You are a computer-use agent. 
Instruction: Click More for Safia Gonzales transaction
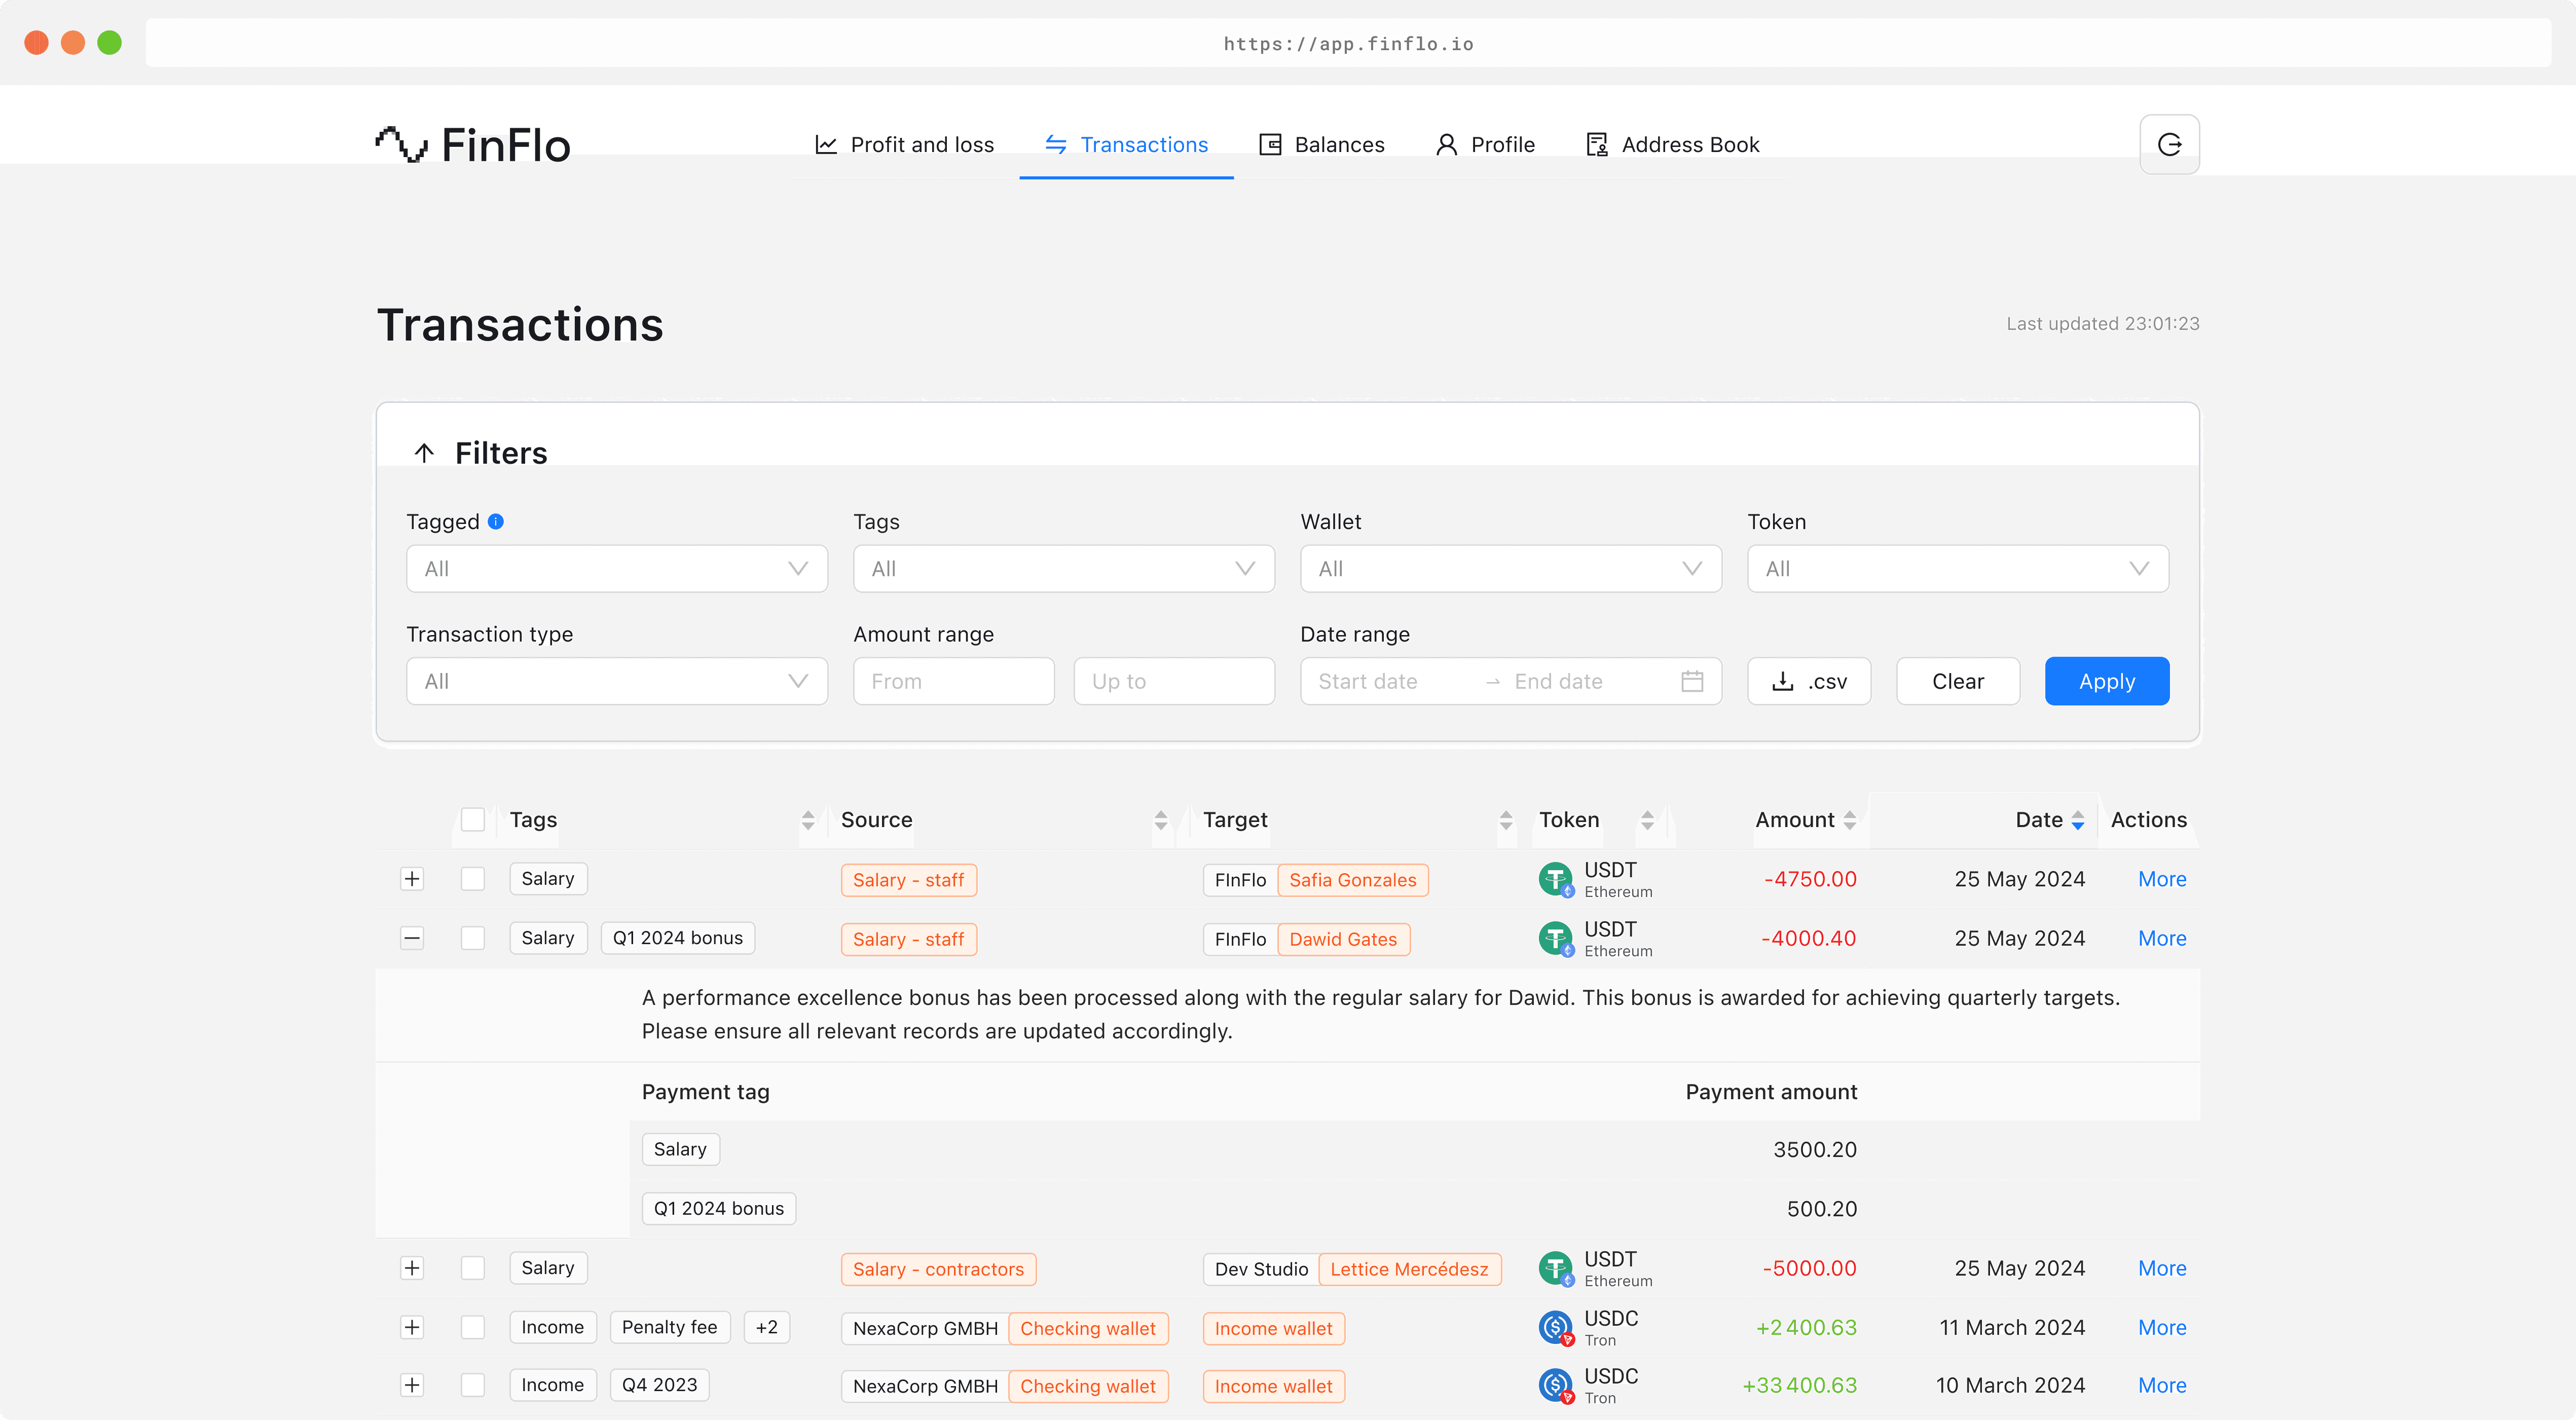2162,879
